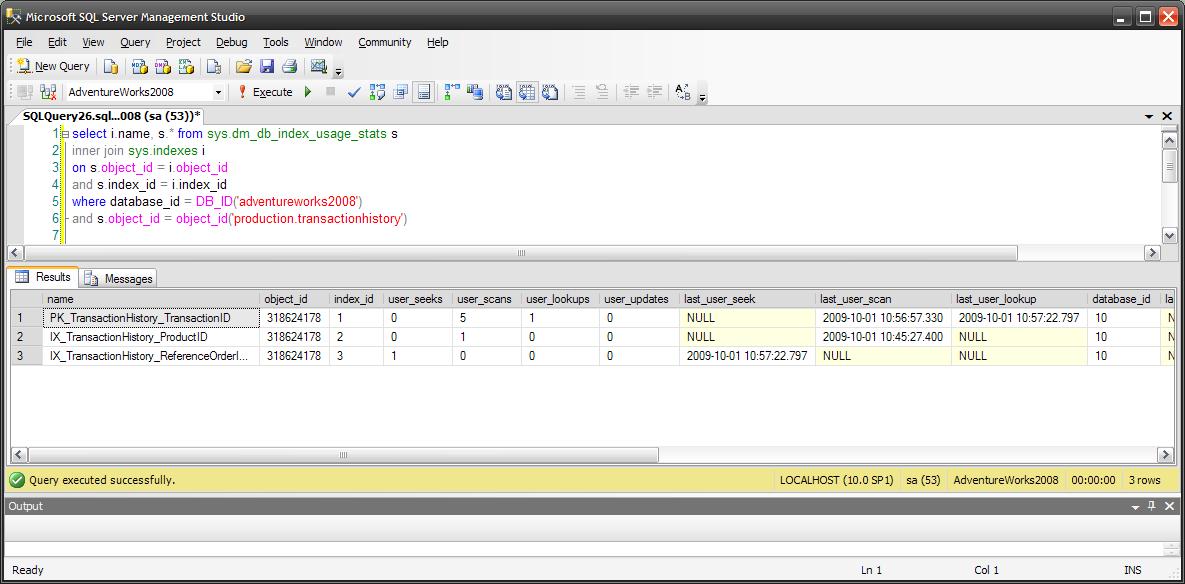Select the Results tab
This screenshot has height=584, width=1185.
click(x=44, y=277)
